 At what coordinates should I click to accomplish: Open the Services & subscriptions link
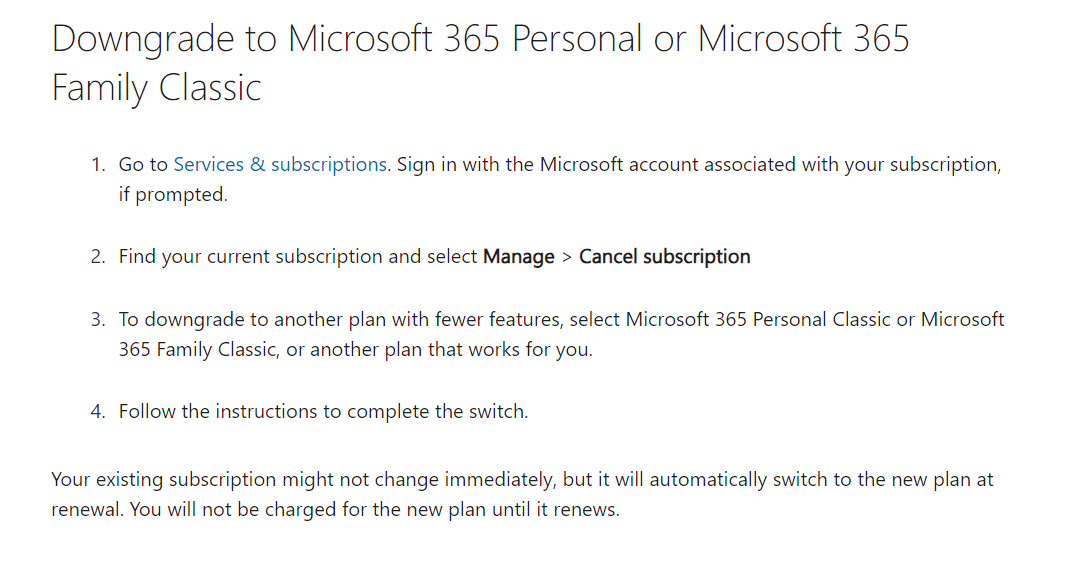280,165
